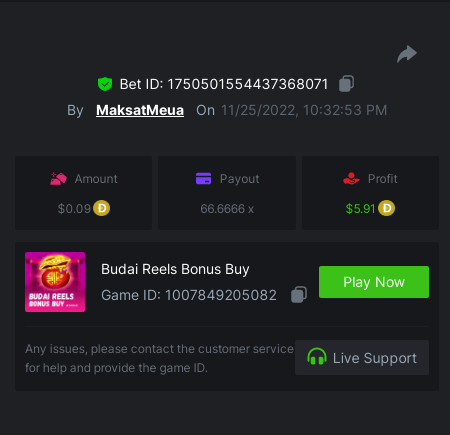
Task: Click the share arrow icon
Action: [x=407, y=54]
